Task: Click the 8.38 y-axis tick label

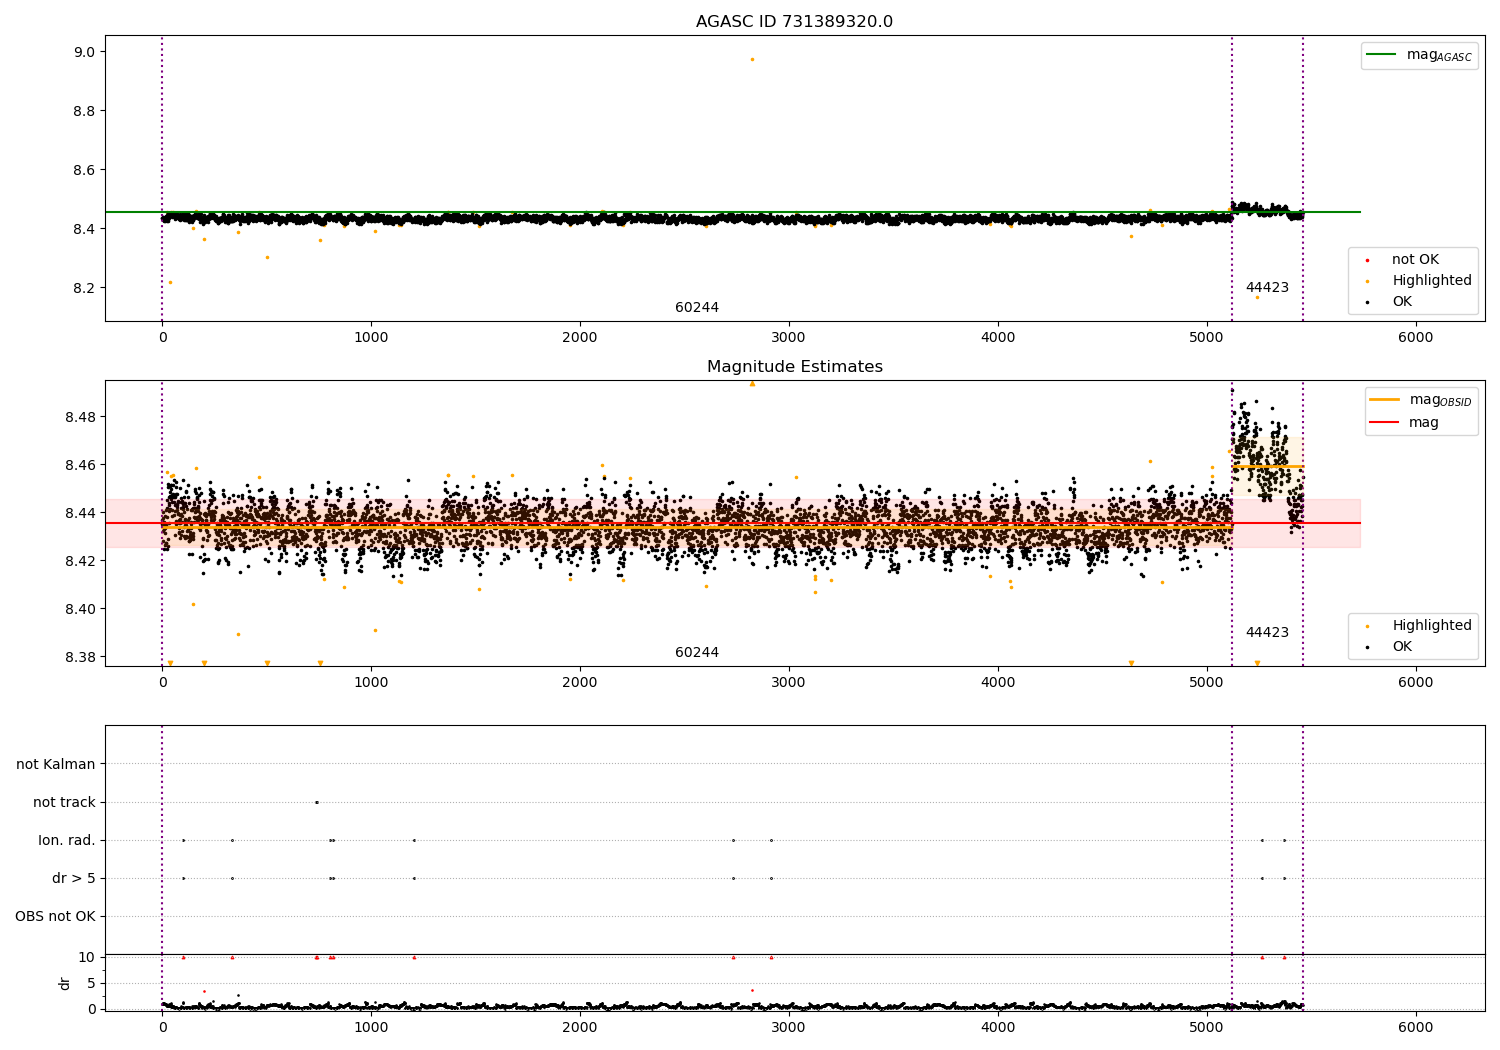Action: click(x=79, y=657)
